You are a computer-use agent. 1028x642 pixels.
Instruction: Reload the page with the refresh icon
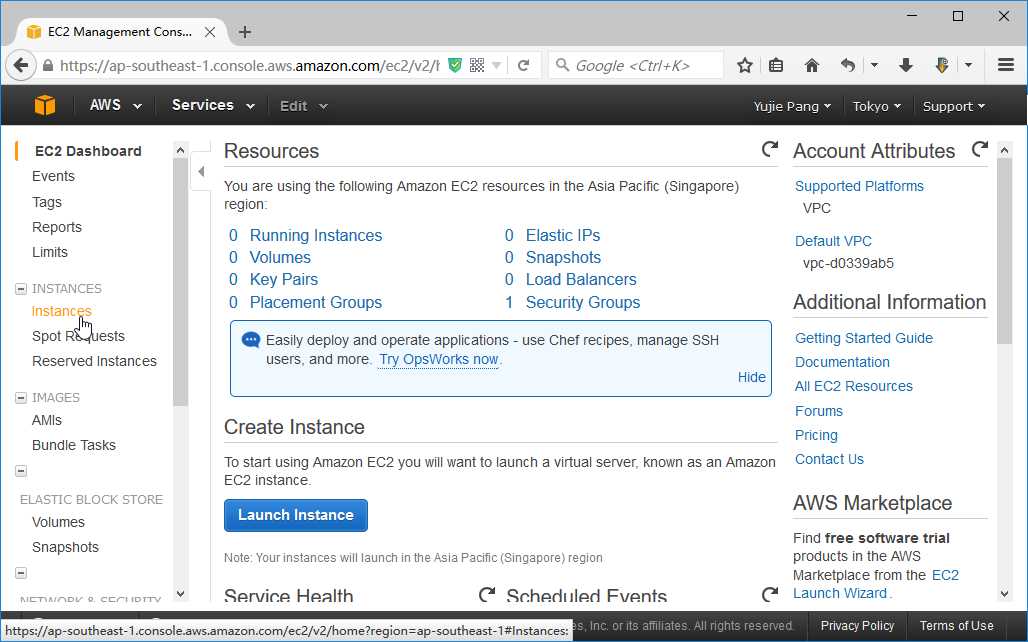coord(523,66)
